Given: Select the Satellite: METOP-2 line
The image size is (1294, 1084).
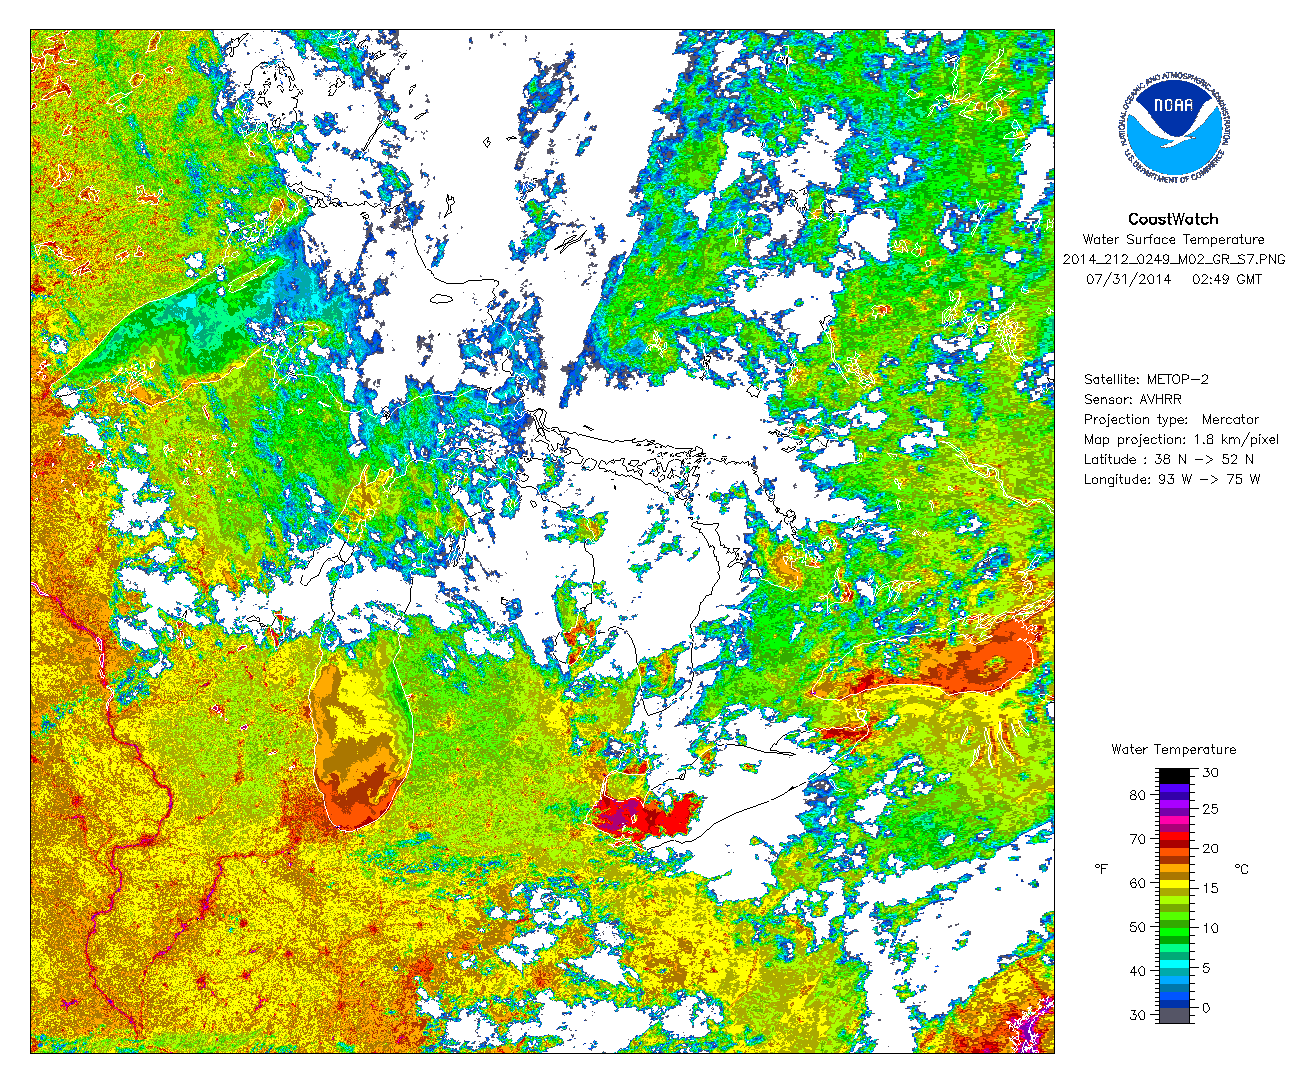Looking at the screenshot, I should [1146, 380].
